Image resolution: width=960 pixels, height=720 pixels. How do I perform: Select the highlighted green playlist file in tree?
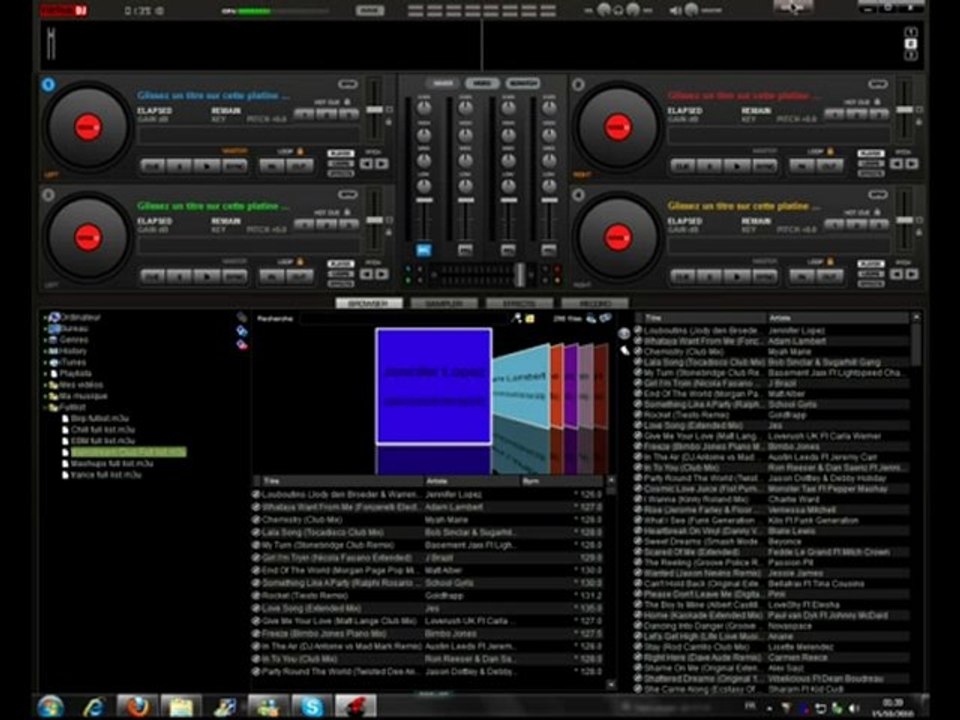pos(128,452)
